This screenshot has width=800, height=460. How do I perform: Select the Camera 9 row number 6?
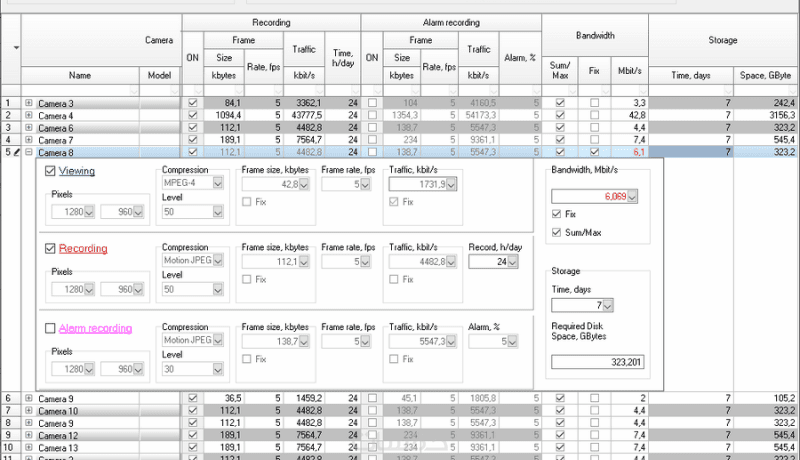pyautogui.click(x=10, y=398)
